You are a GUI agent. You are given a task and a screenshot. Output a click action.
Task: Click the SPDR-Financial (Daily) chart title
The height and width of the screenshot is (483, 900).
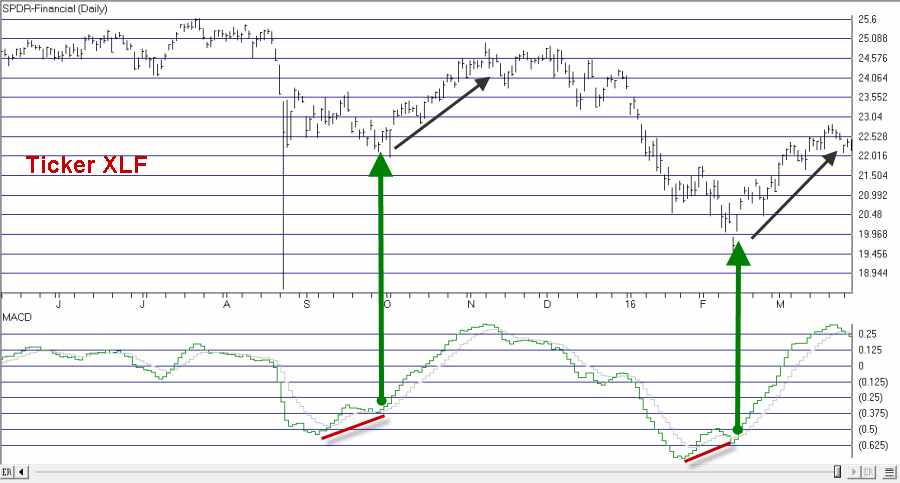pos(55,9)
